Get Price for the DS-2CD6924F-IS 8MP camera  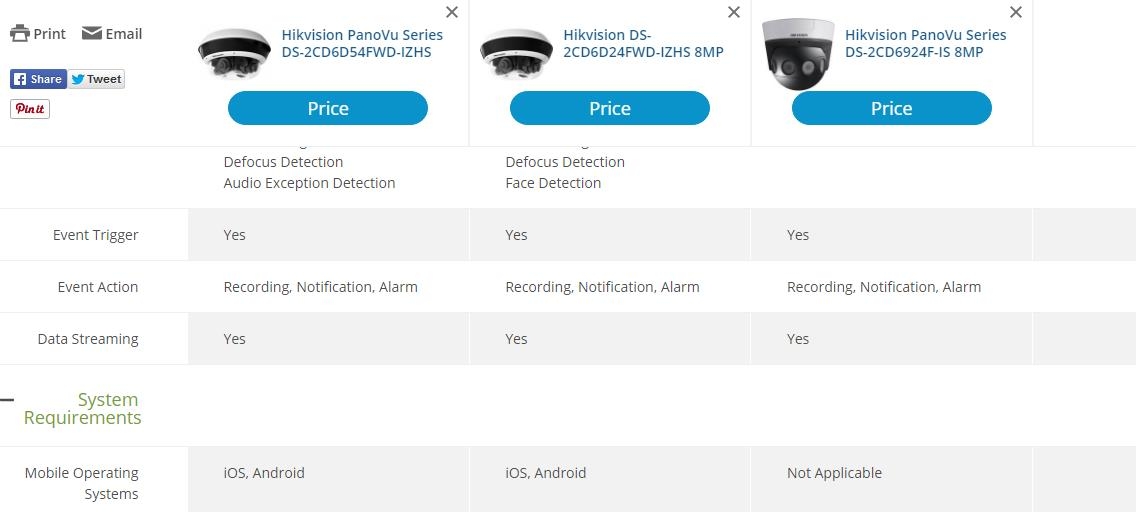click(892, 108)
